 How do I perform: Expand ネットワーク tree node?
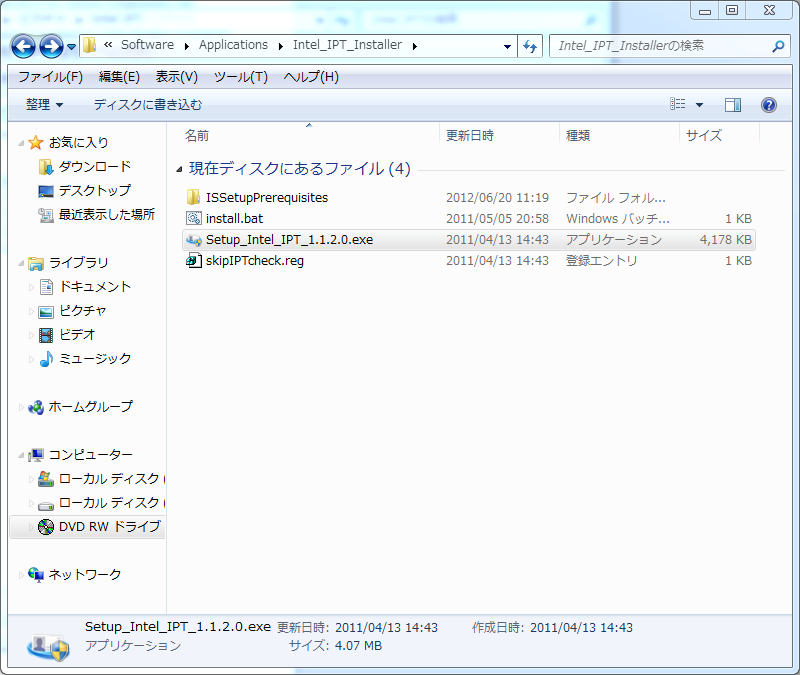(x=21, y=575)
